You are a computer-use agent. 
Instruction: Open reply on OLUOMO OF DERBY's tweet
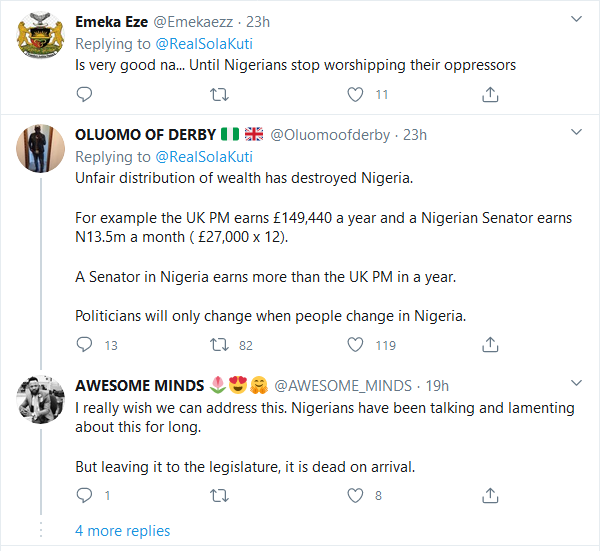[x=85, y=345]
